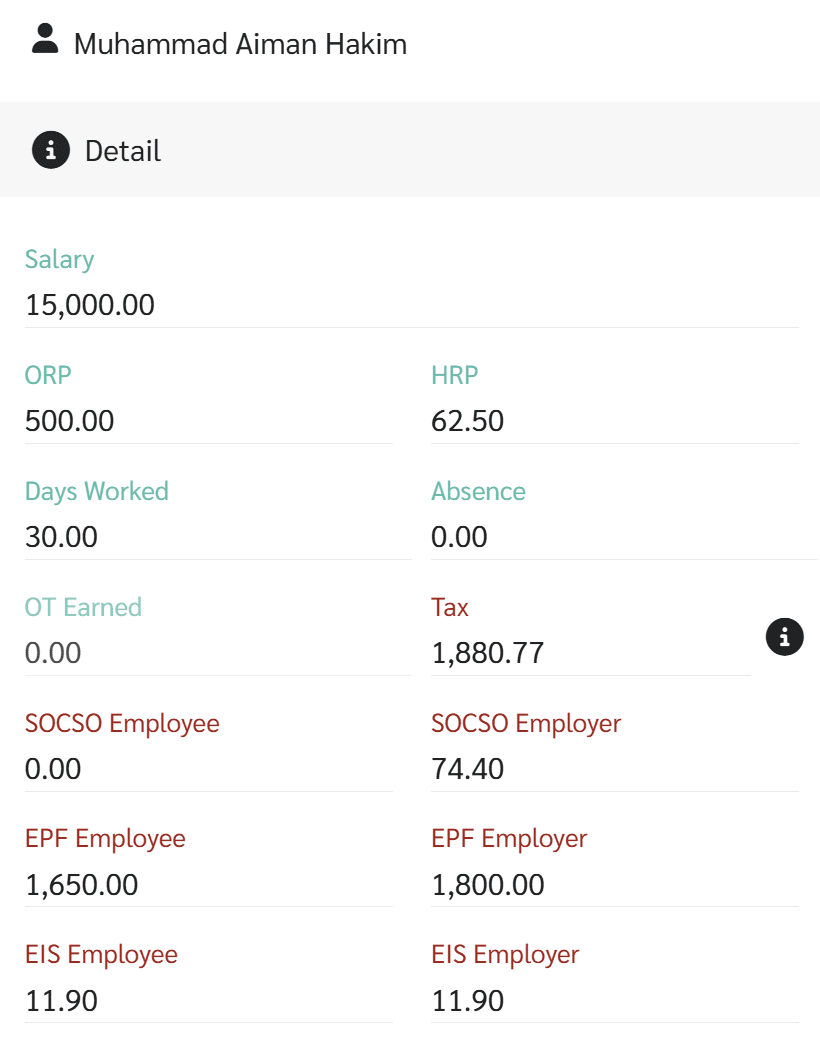Click the Days Worked label
Image resolution: width=820 pixels, height=1041 pixels.
pyautogui.click(x=97, y=492)
